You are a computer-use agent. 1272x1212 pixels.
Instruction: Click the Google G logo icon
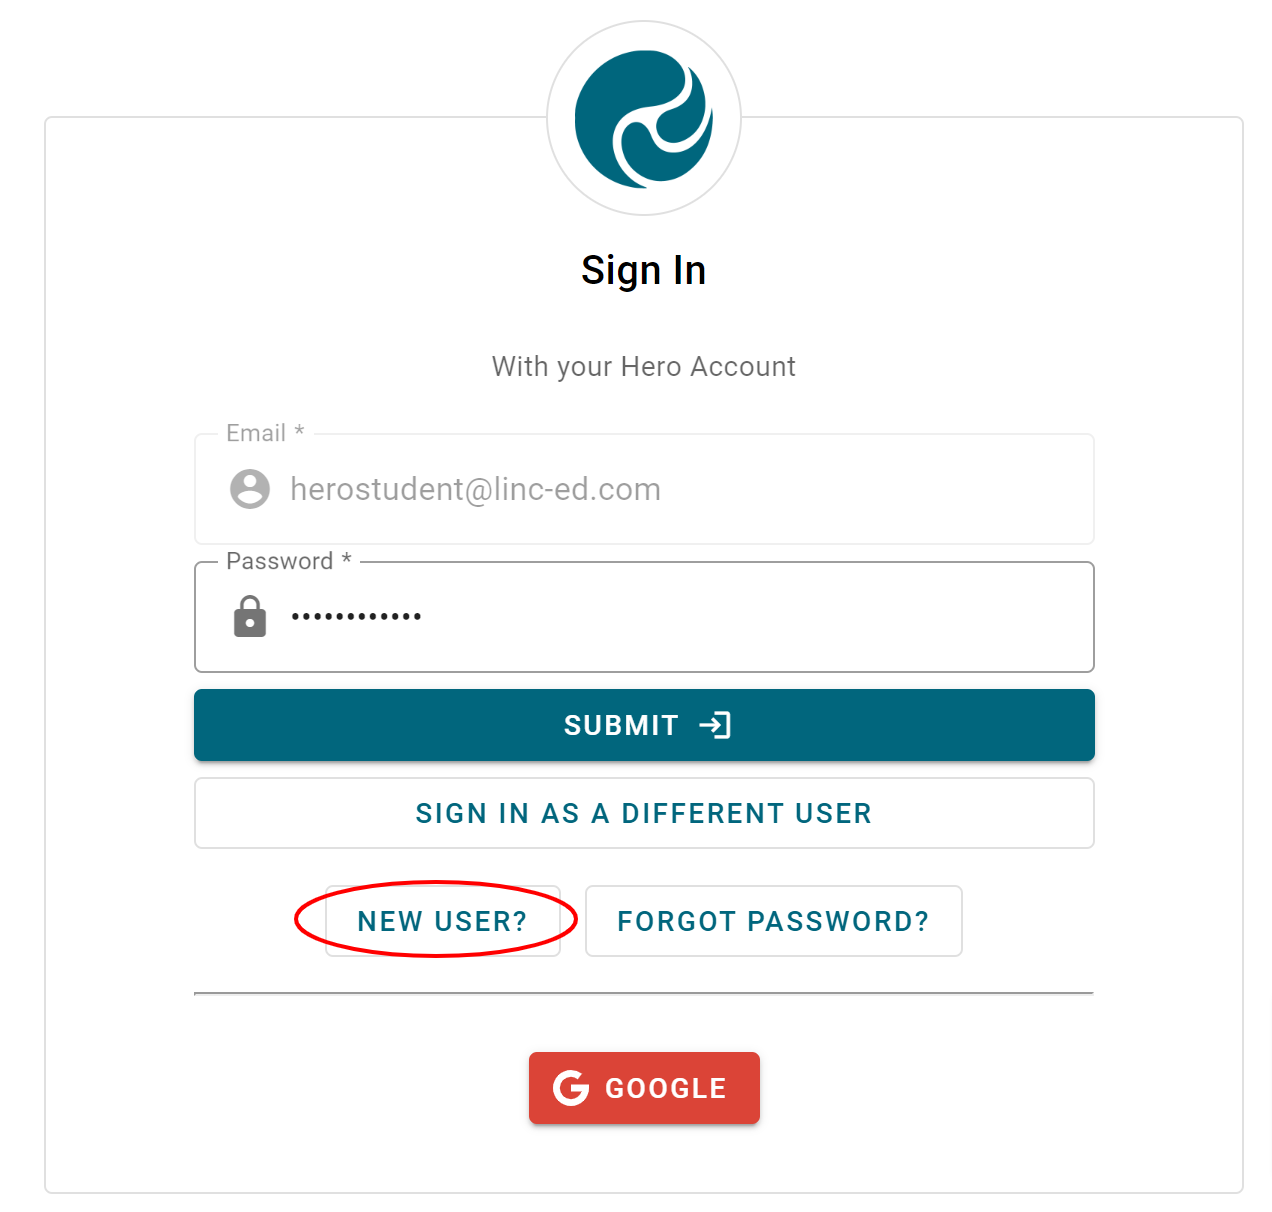[x=571, y=1087]
